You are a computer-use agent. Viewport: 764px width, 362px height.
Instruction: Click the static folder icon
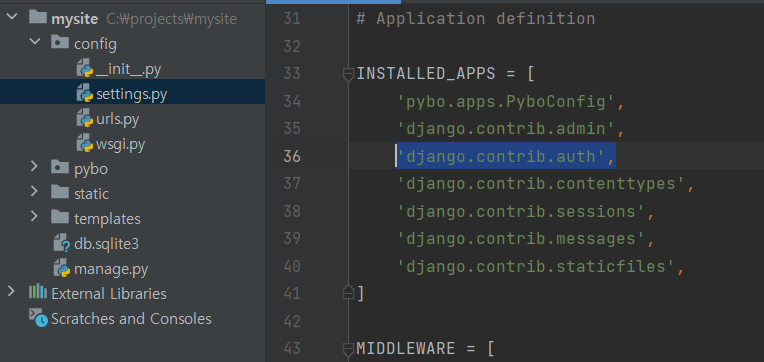point(60,192)
